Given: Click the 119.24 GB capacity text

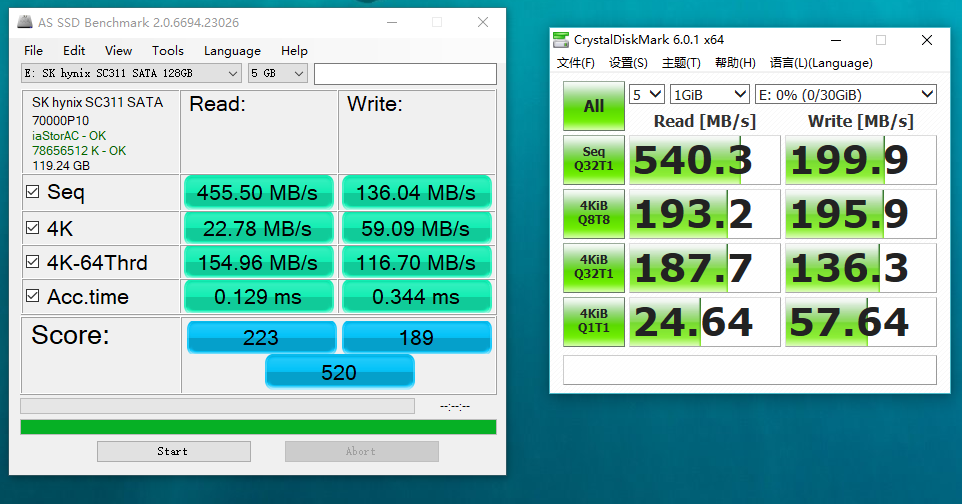Looking at the screenshot, I should click(61, 165).
